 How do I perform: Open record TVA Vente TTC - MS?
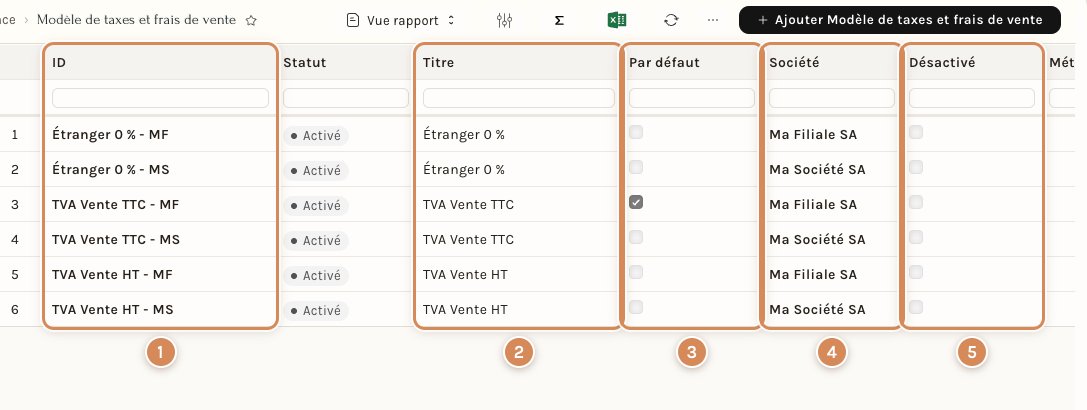coord(116,239)
